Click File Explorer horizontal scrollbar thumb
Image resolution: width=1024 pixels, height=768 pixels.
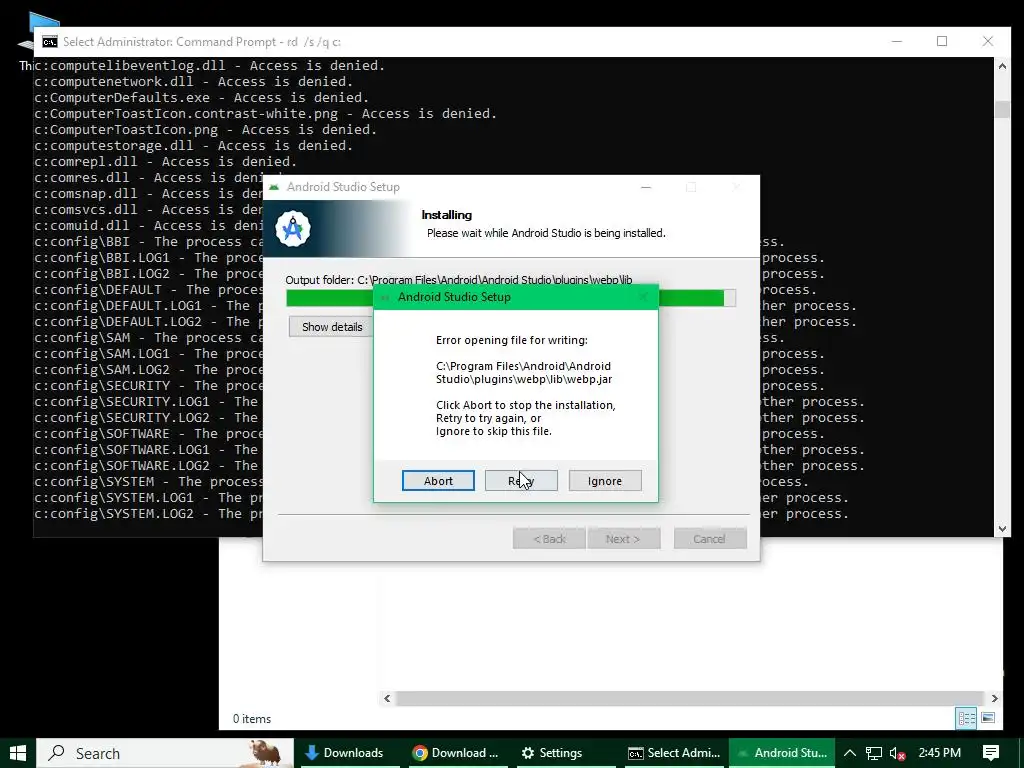click(690, 698)
